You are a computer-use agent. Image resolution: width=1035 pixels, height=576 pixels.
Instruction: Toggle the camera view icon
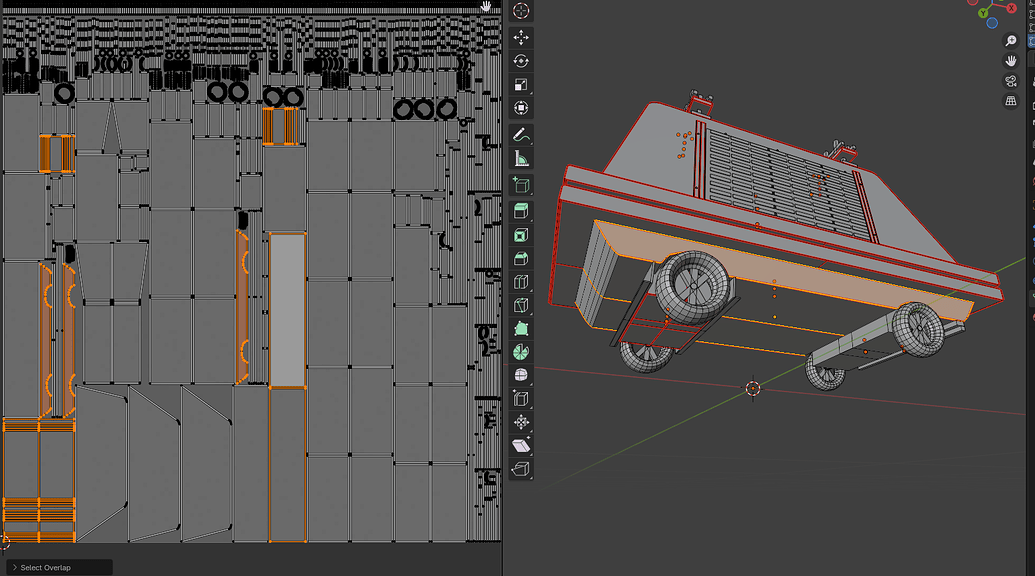click(x=1011, y=81)
